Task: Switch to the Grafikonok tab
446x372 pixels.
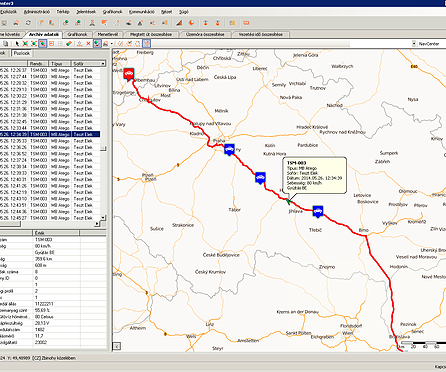Action: point(77,34)
